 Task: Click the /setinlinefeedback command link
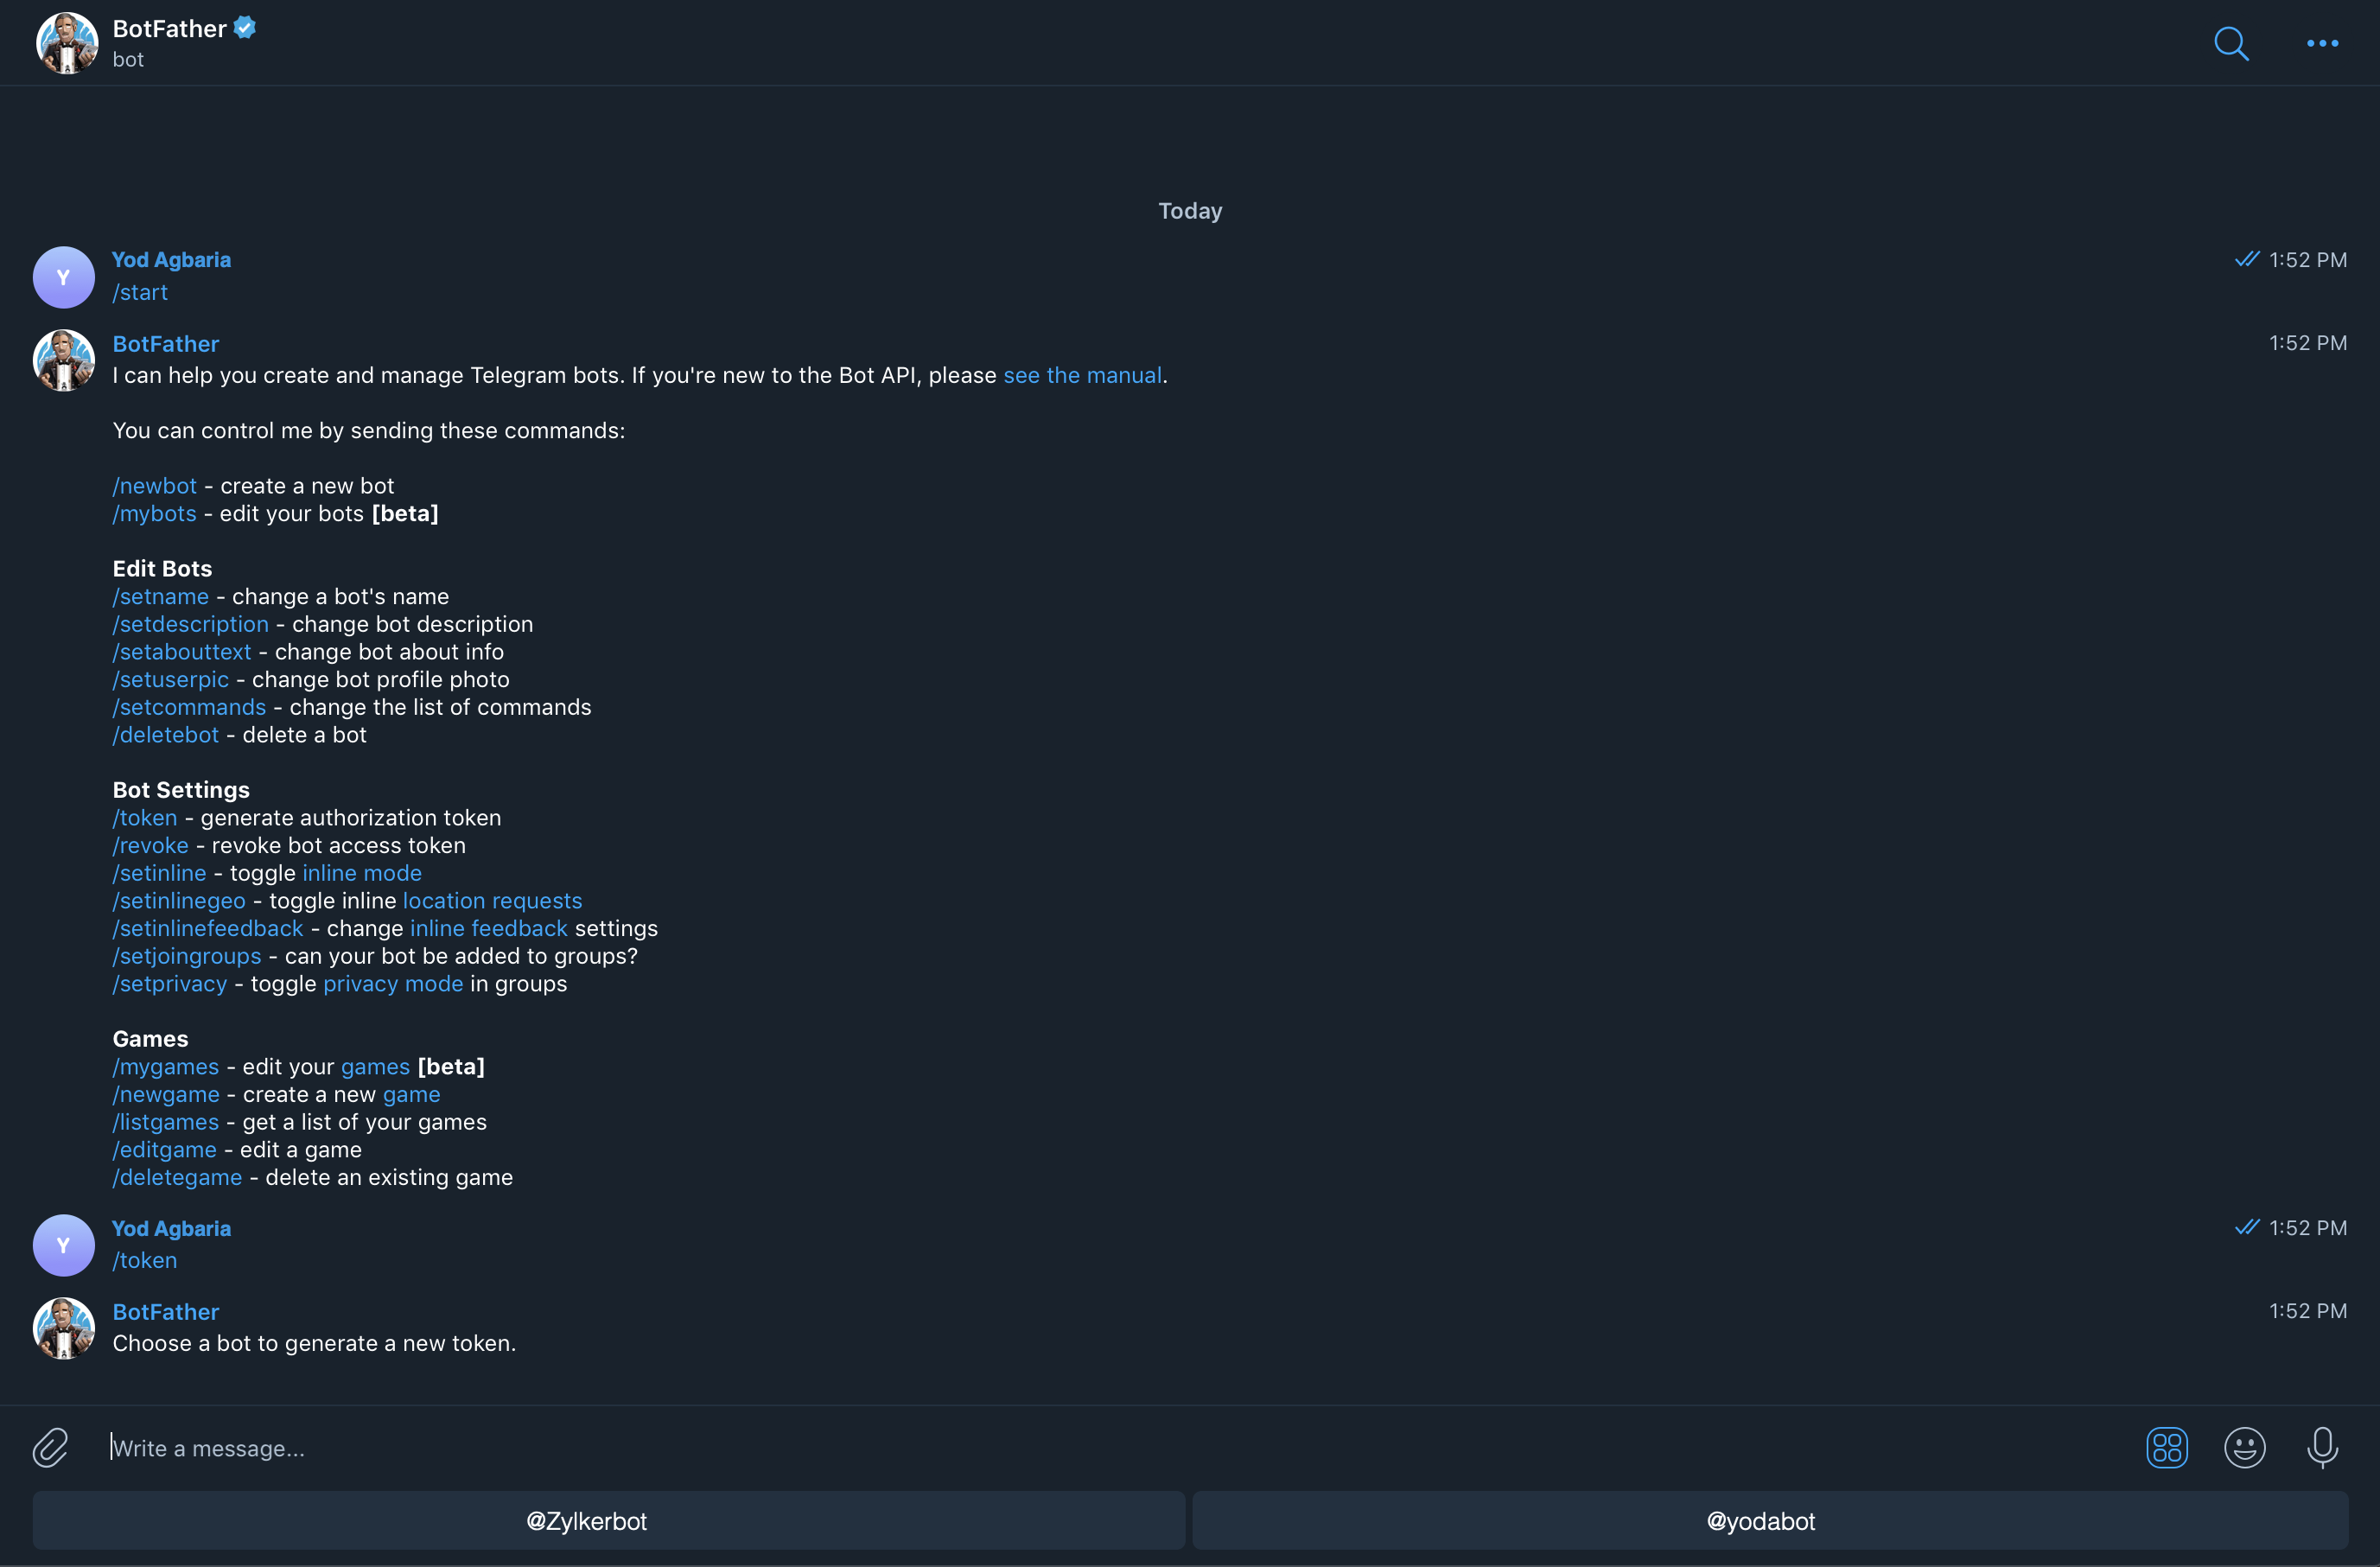point(208,929)
